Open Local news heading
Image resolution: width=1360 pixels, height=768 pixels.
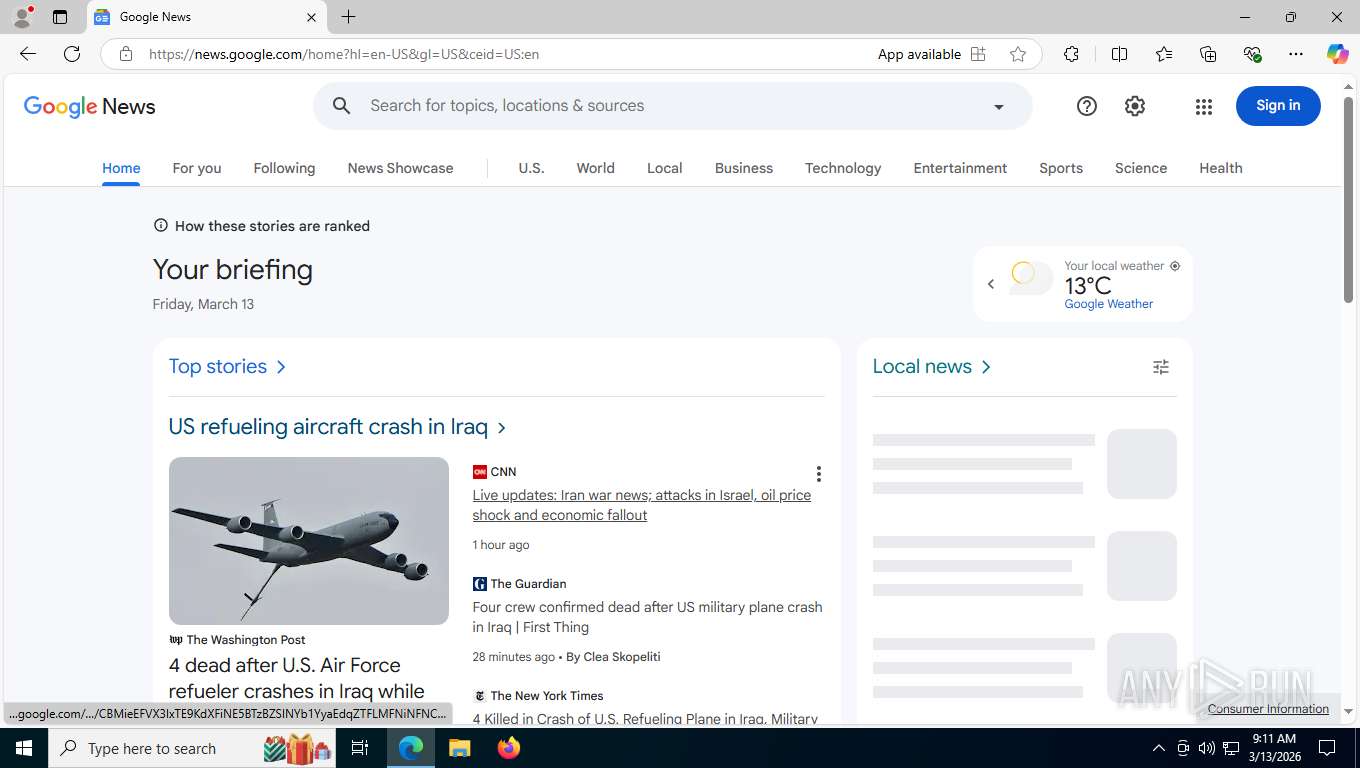click(932, 367)
